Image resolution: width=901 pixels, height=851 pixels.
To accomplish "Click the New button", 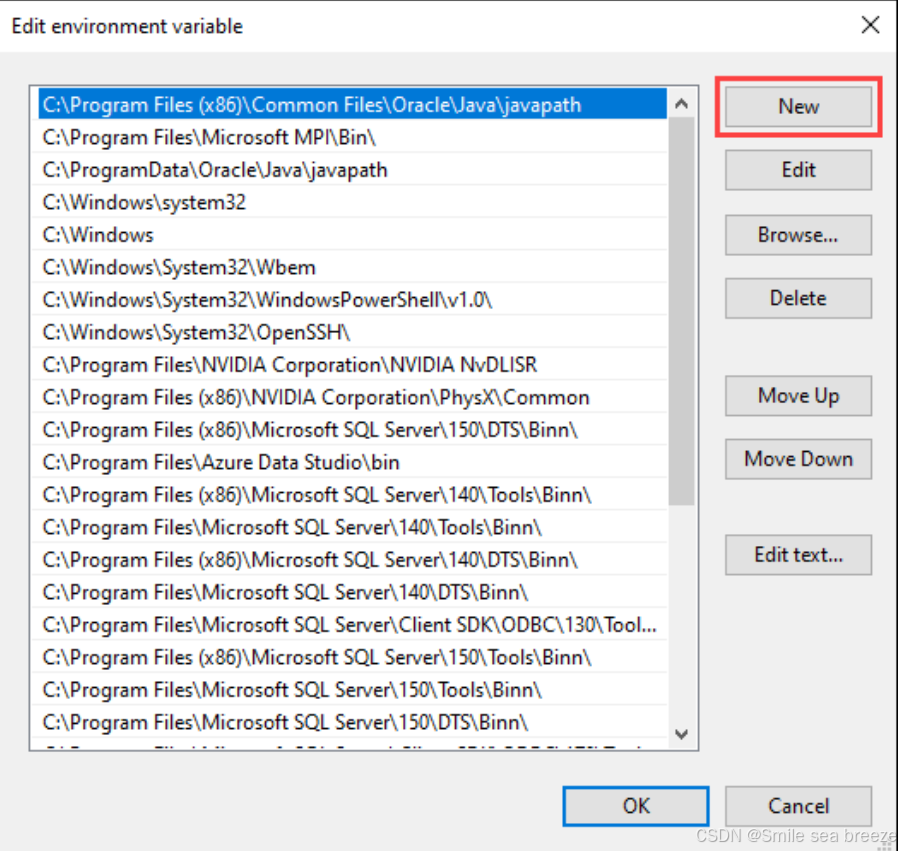I will click(798, 106).
